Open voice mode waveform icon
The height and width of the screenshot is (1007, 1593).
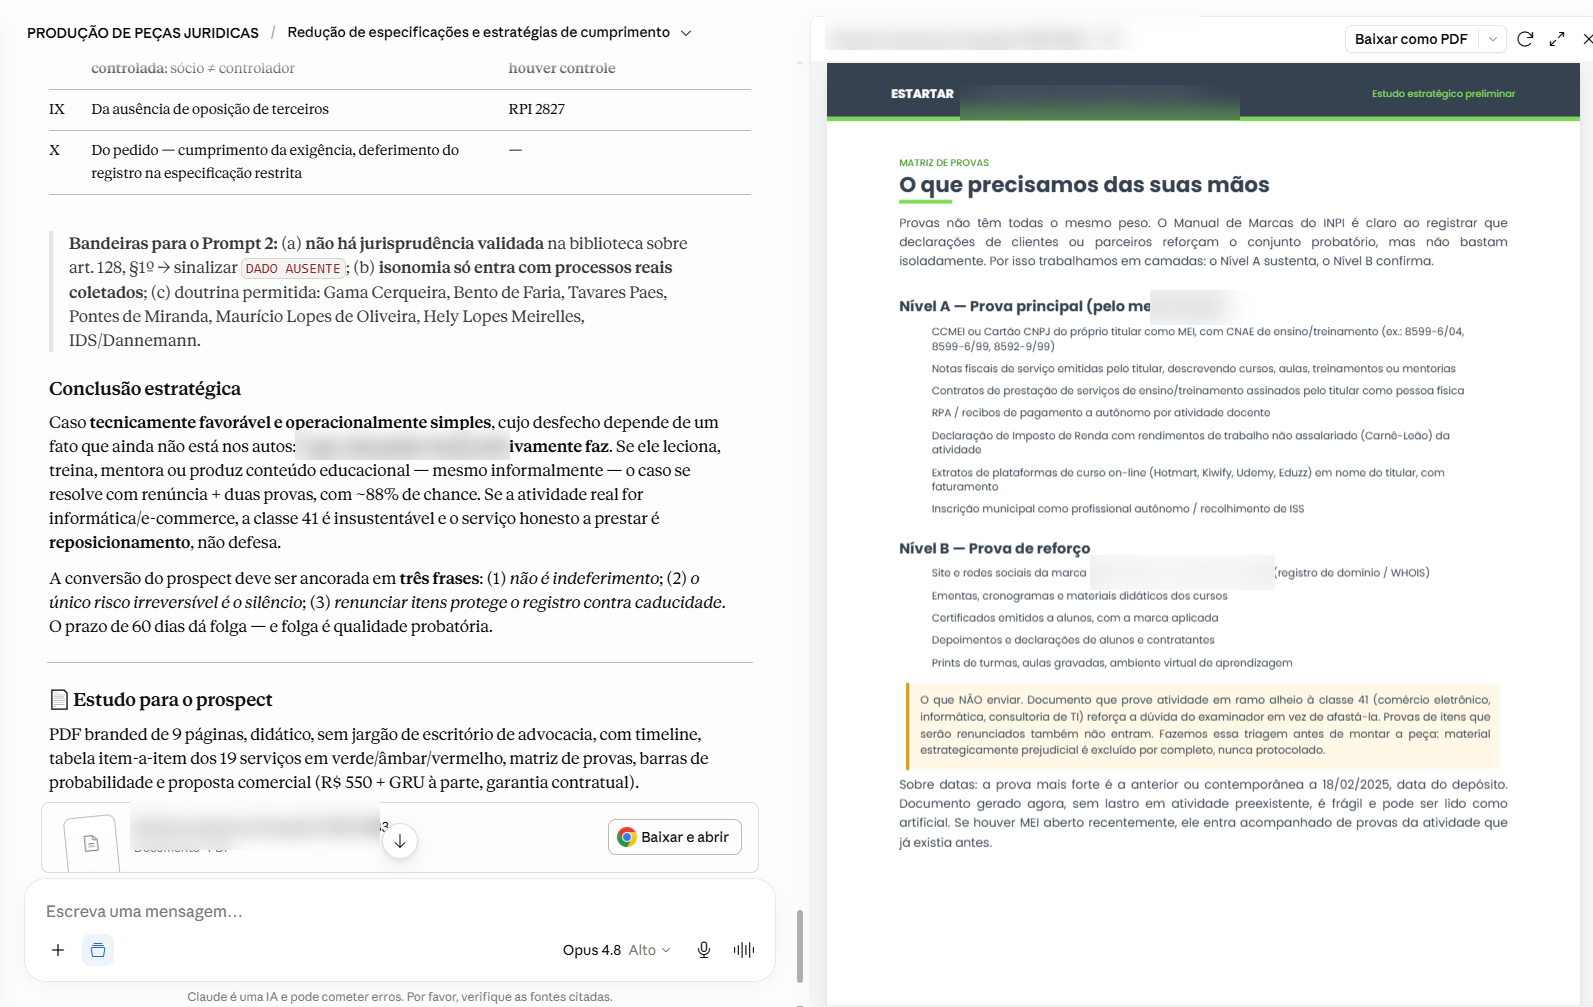coord(744,950)
